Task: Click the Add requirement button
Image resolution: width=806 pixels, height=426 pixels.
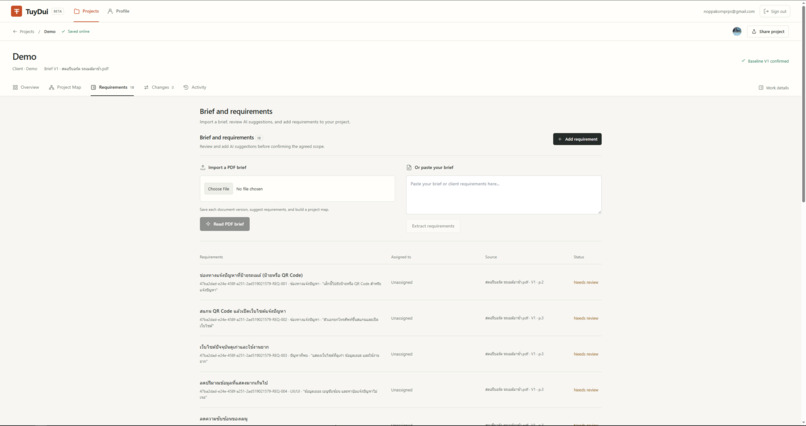Action: (x=577, y=139)
